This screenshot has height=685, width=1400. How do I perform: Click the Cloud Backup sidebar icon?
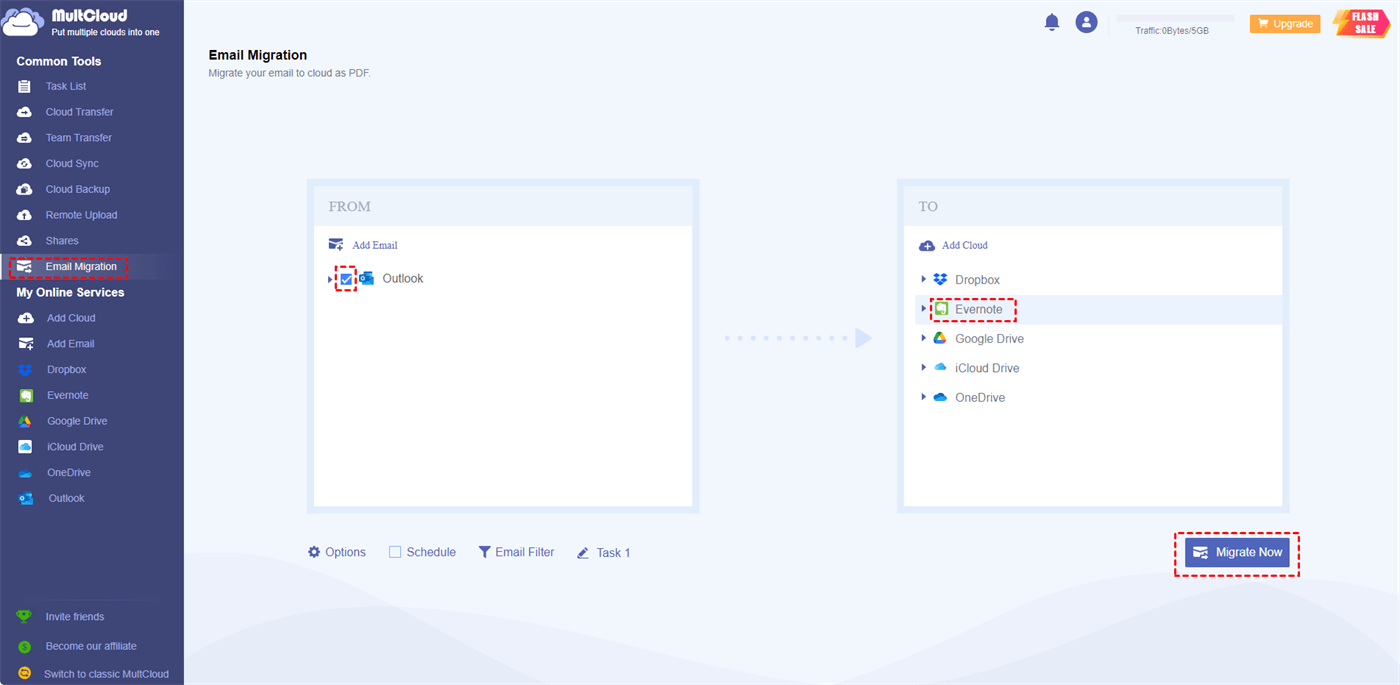click(25, 190)
